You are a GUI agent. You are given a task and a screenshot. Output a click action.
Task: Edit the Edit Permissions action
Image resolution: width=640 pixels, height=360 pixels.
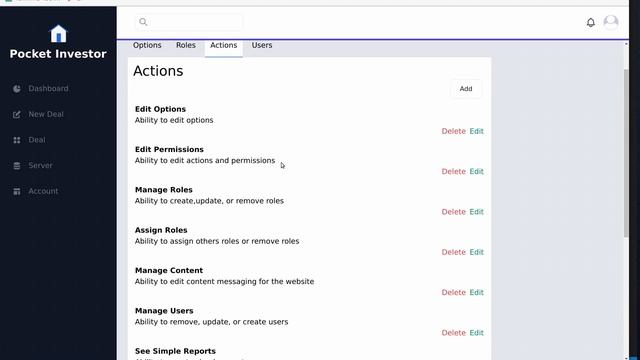point(476,171)
